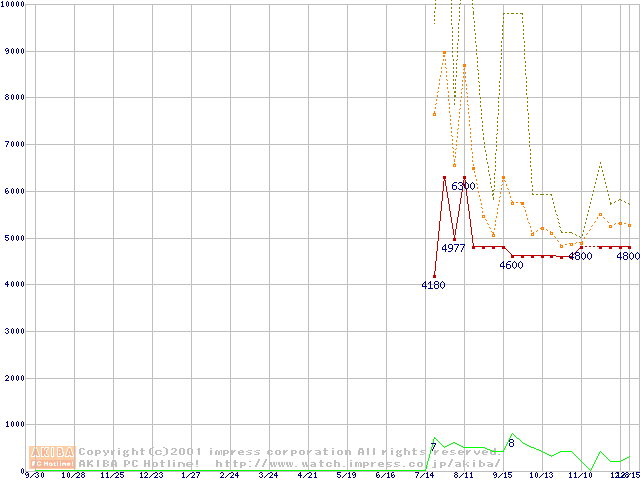Click the 10000 y-axis label
This screenshot has height=480, width=640.
tap(13, 5)
